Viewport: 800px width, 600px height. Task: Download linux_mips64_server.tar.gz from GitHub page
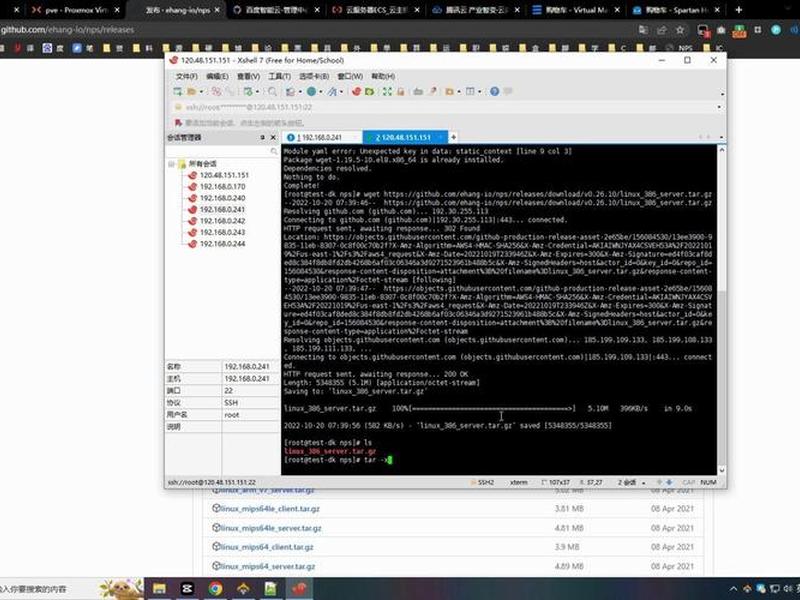[x=268, y=566]
